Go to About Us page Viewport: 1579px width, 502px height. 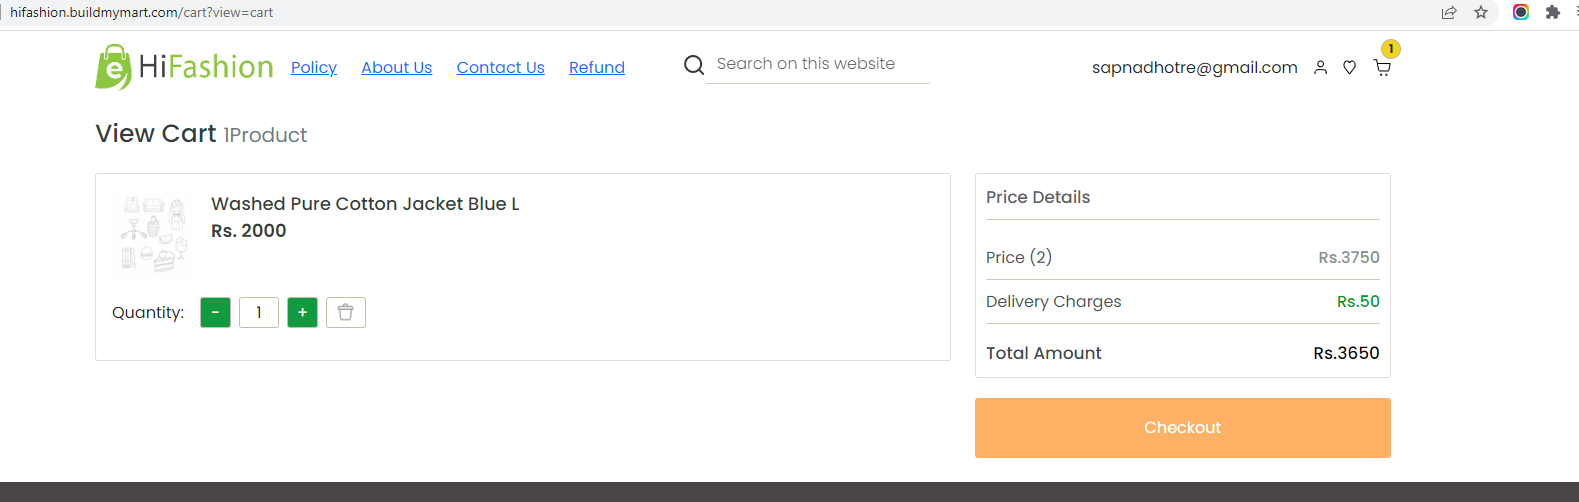click(397, 67)
